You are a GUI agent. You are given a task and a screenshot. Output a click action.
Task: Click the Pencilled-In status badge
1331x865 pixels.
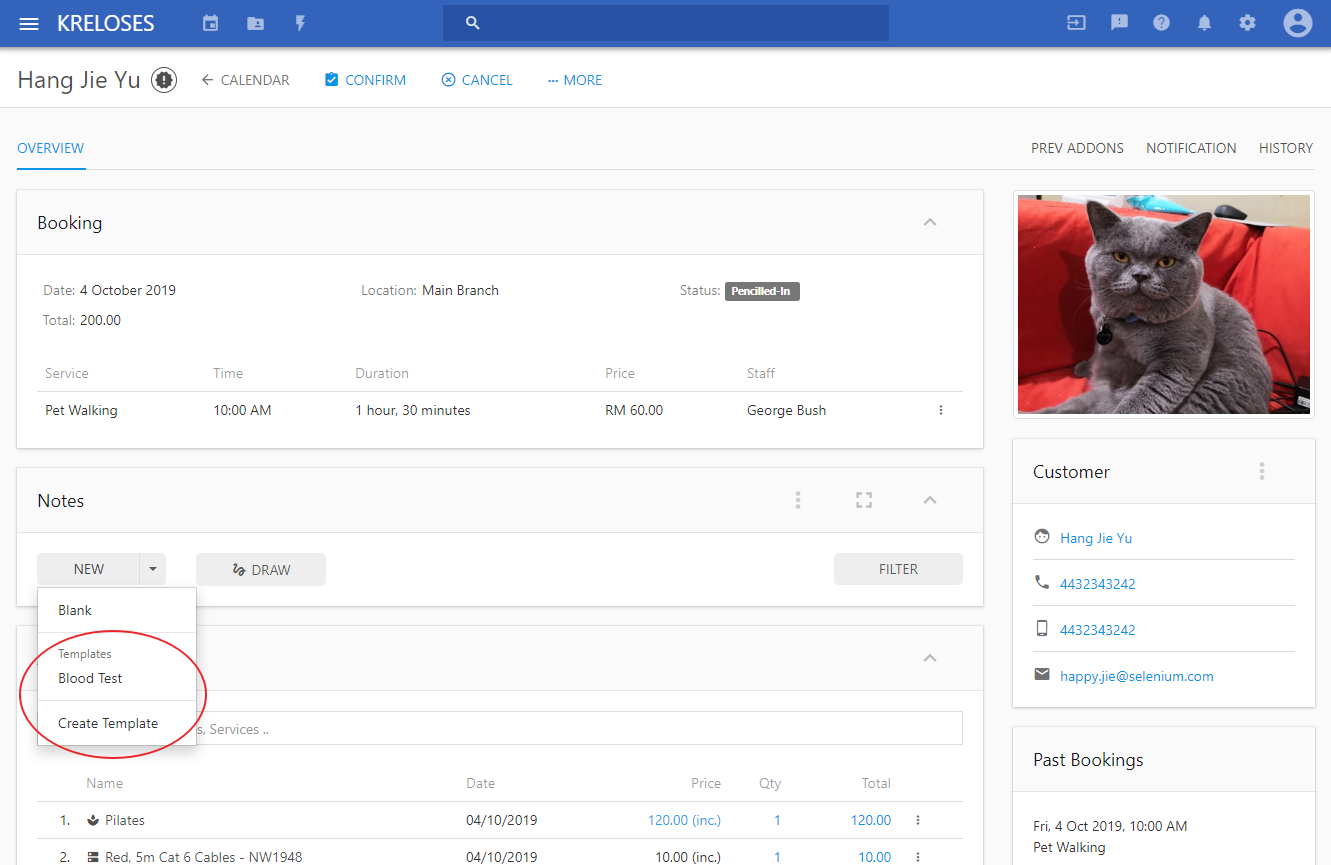tap(762, 291)
